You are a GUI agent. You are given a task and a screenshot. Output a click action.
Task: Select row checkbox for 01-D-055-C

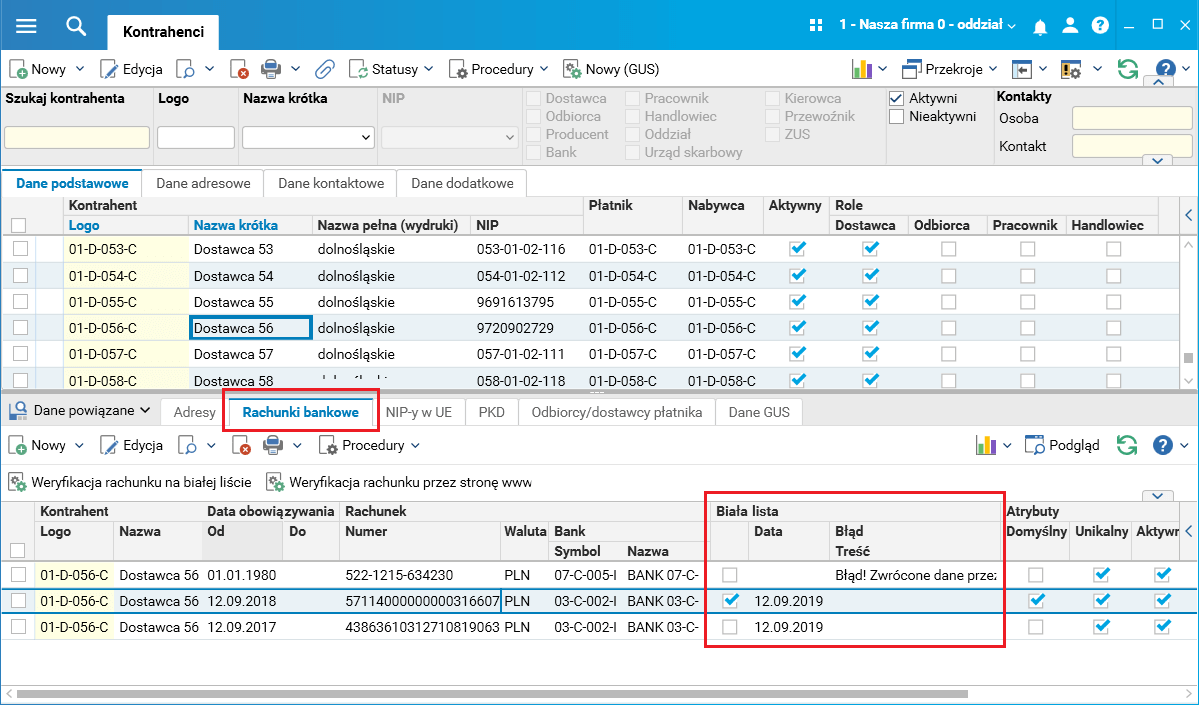tap(19, 302)
